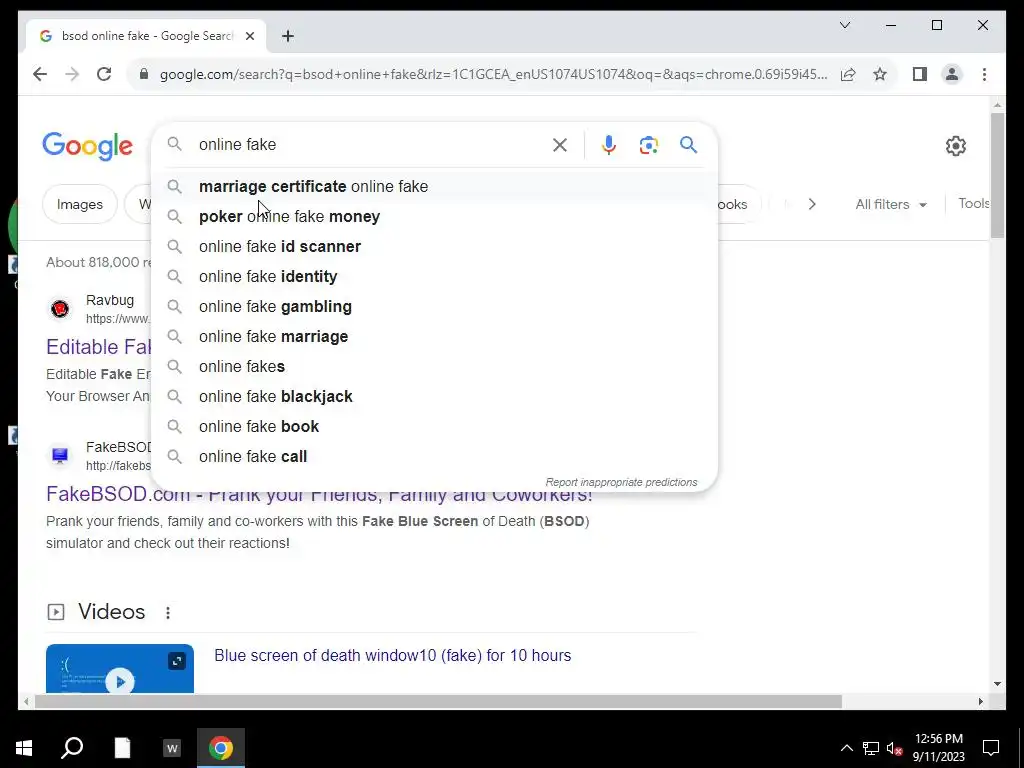Expand the tab search chevron
This screenshot has width=1024, height=768.
844,25
